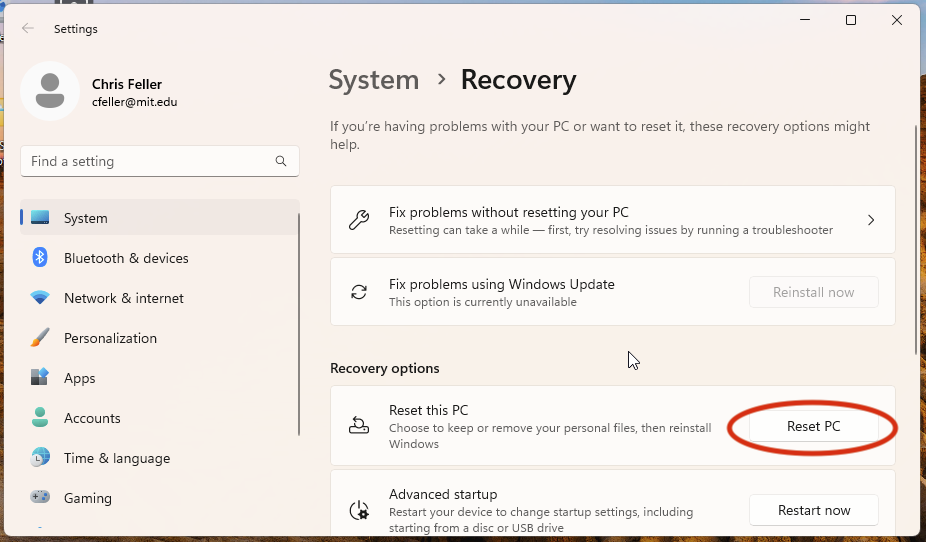Click the Reset this PC label
This screenshot has width=926, height=542.
tap(428, 410)
